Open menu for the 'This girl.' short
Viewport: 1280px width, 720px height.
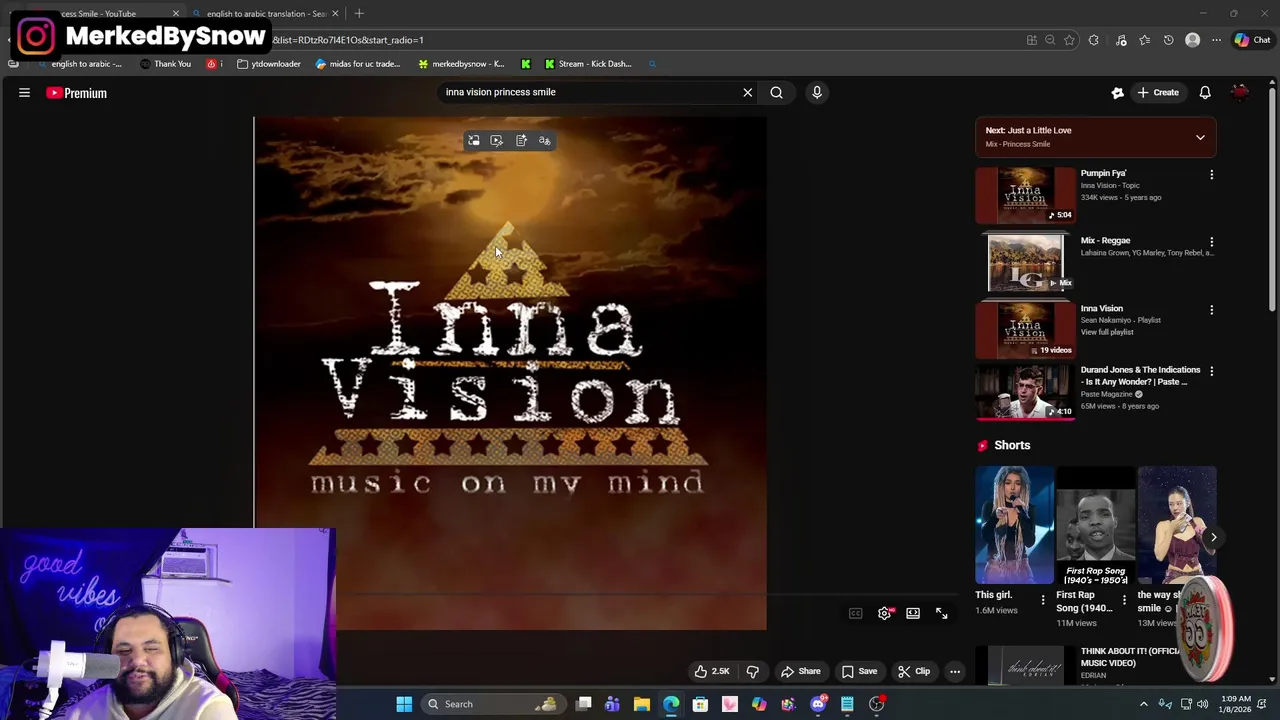[1043, 600]
